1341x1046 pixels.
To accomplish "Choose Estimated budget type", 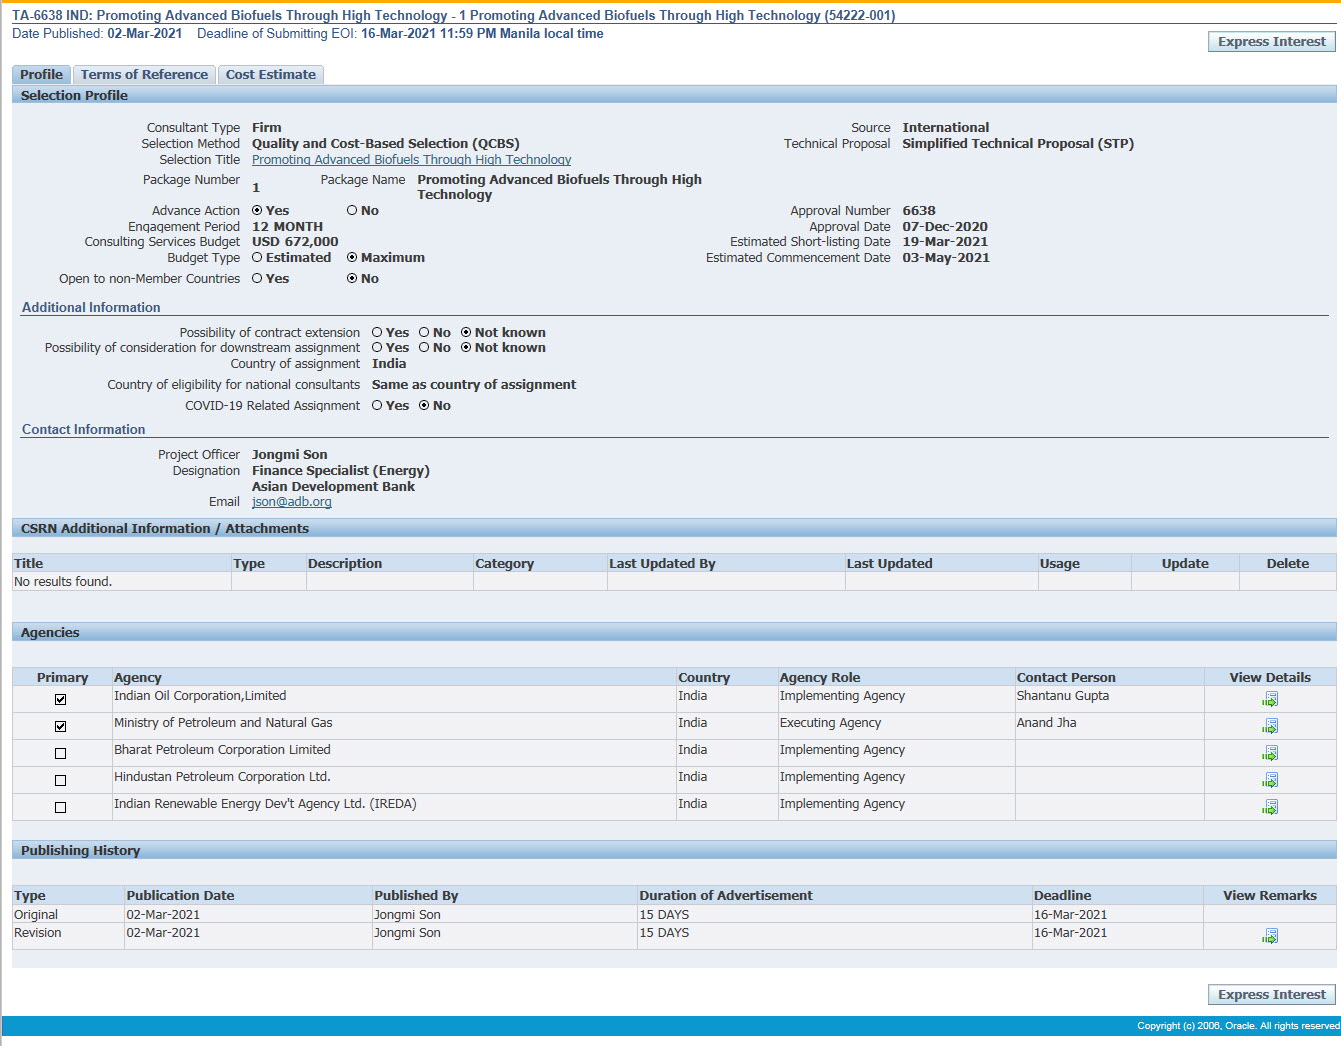I will pos(257,257).
